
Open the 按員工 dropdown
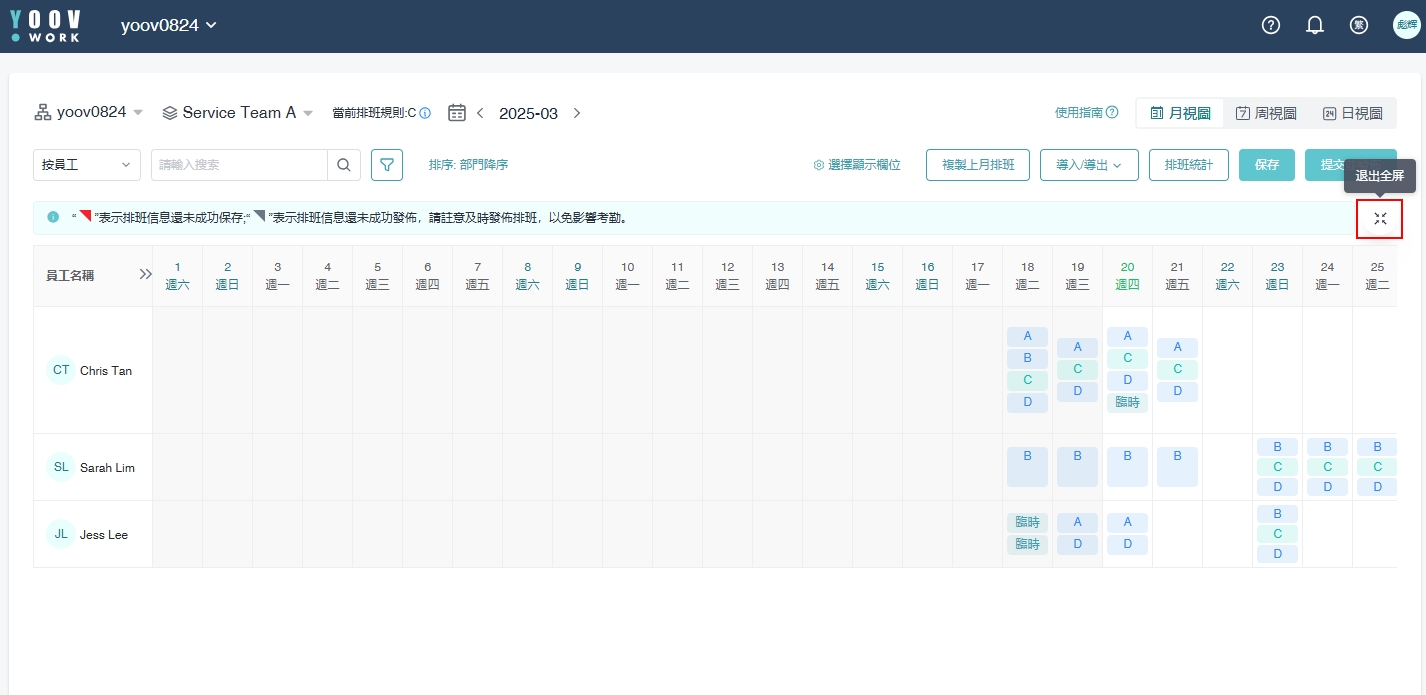[x=87, y=165]
